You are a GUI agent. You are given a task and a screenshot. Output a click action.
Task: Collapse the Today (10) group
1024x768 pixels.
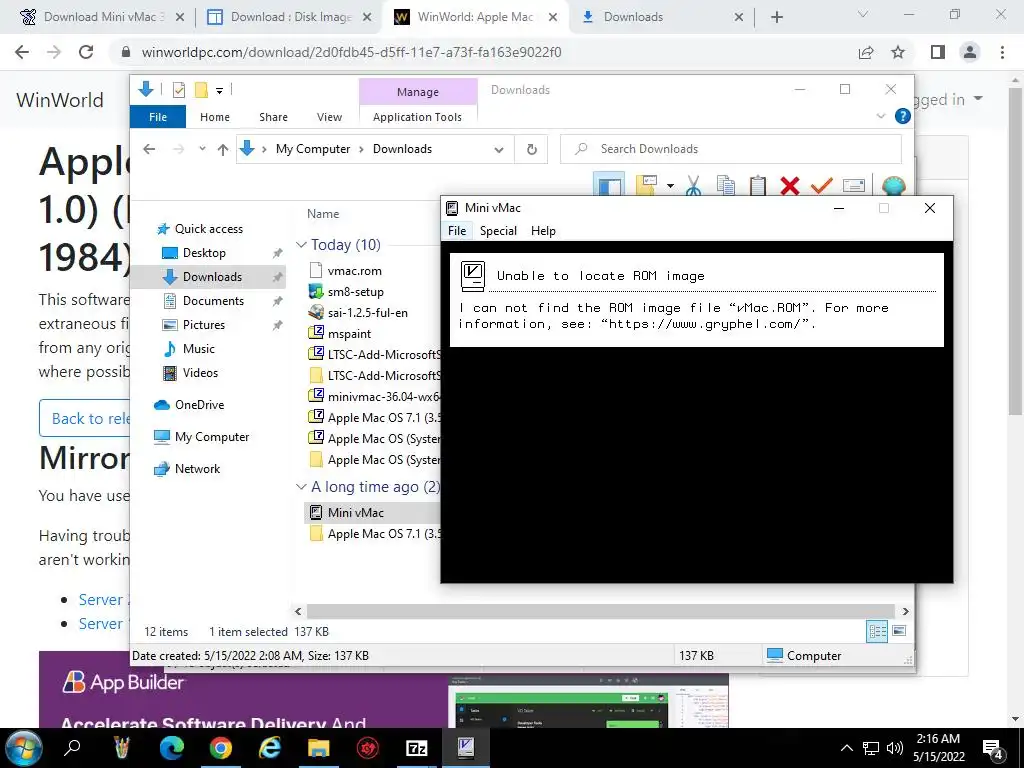(x=302, y=245)
